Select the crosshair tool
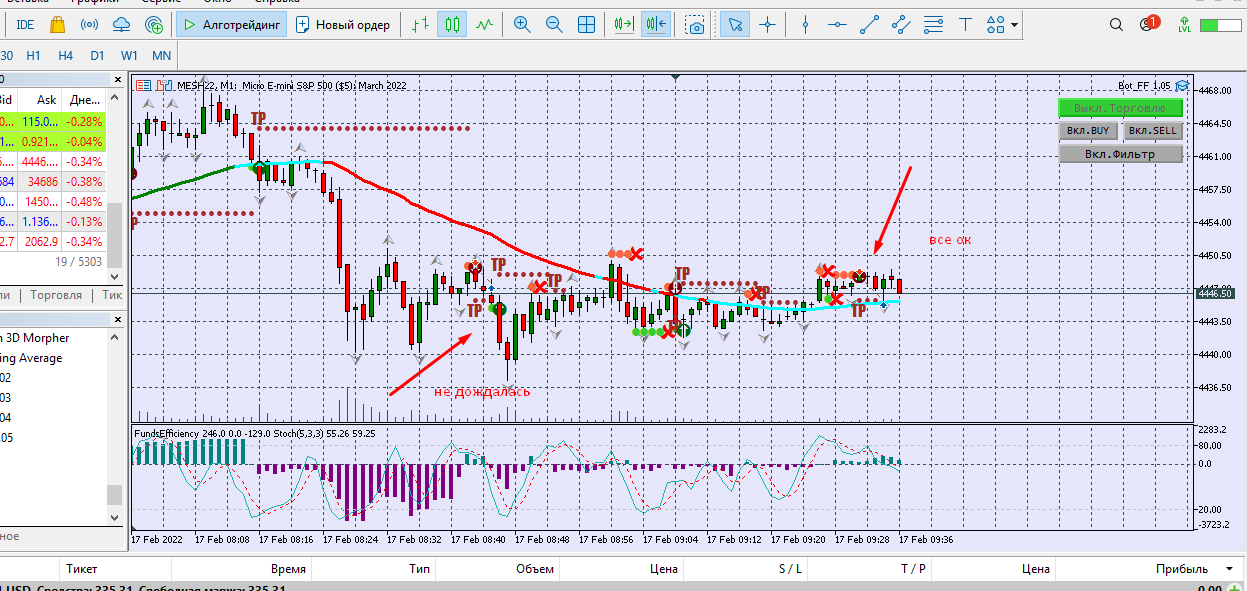The height and width of the screenshot is (591, 1247). click(x=768, y=24)
